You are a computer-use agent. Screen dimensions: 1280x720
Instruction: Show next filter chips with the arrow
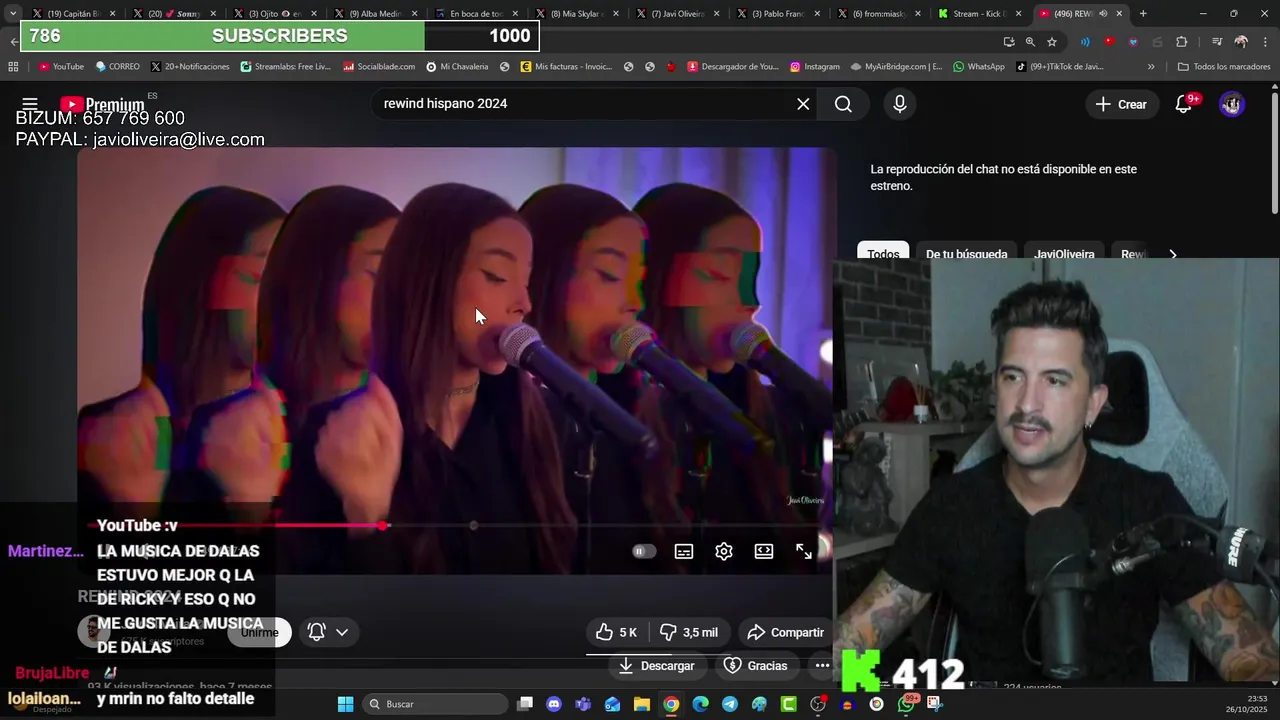click(x=1173, y=254)
